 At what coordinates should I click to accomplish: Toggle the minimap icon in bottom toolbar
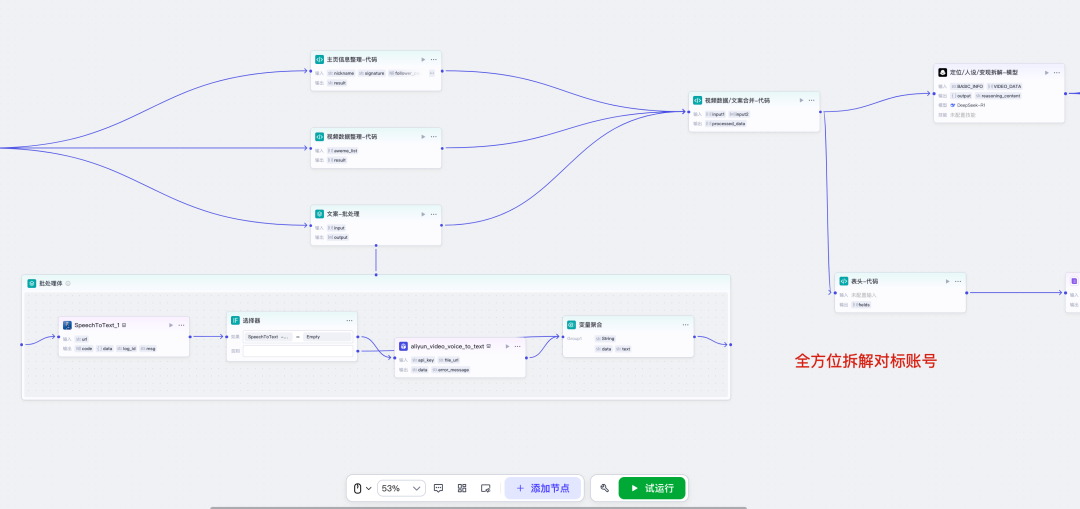point(486,488)
